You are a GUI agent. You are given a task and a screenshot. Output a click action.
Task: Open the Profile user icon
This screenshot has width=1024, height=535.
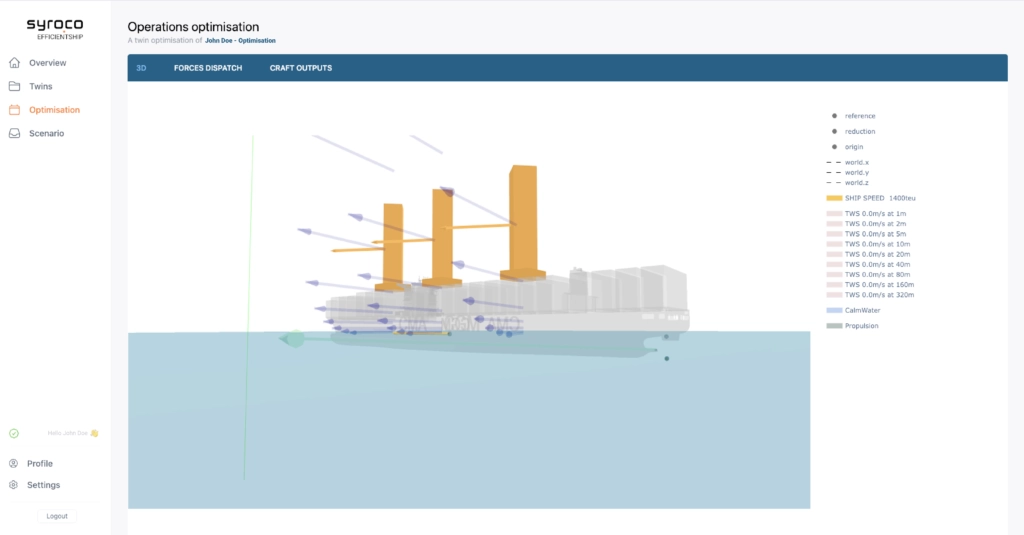coord(13,463)
